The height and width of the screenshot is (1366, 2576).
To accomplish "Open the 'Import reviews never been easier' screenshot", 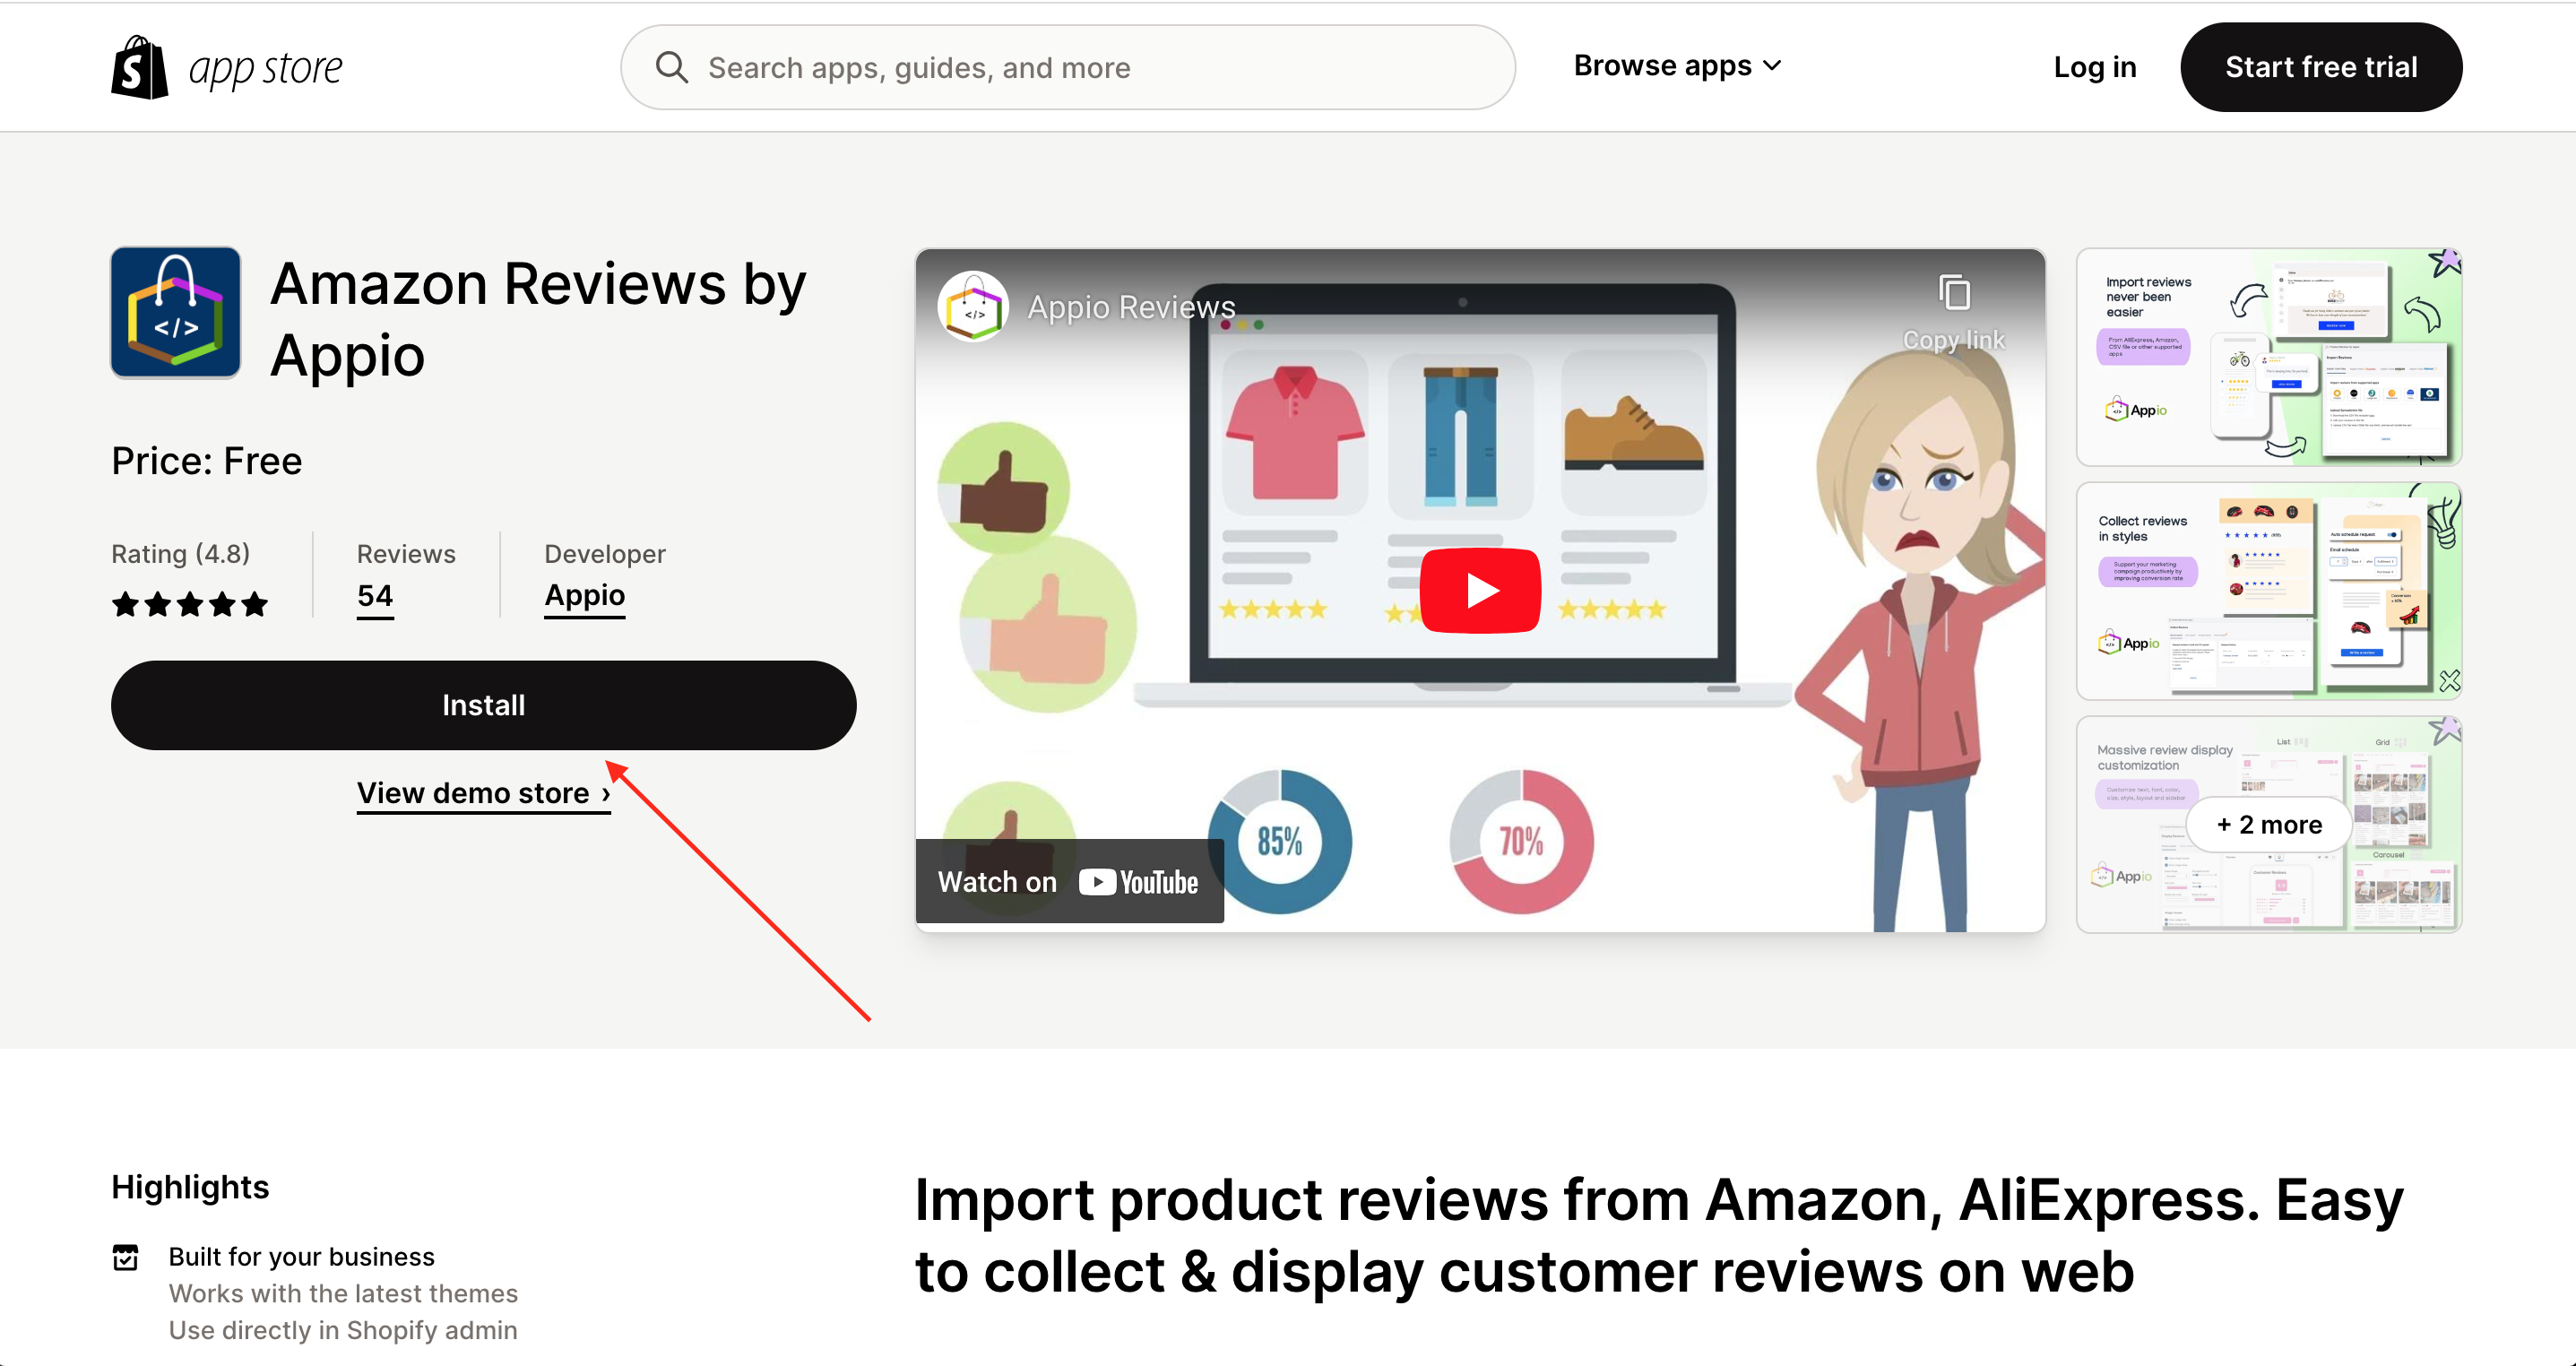I will (2268, 357).
